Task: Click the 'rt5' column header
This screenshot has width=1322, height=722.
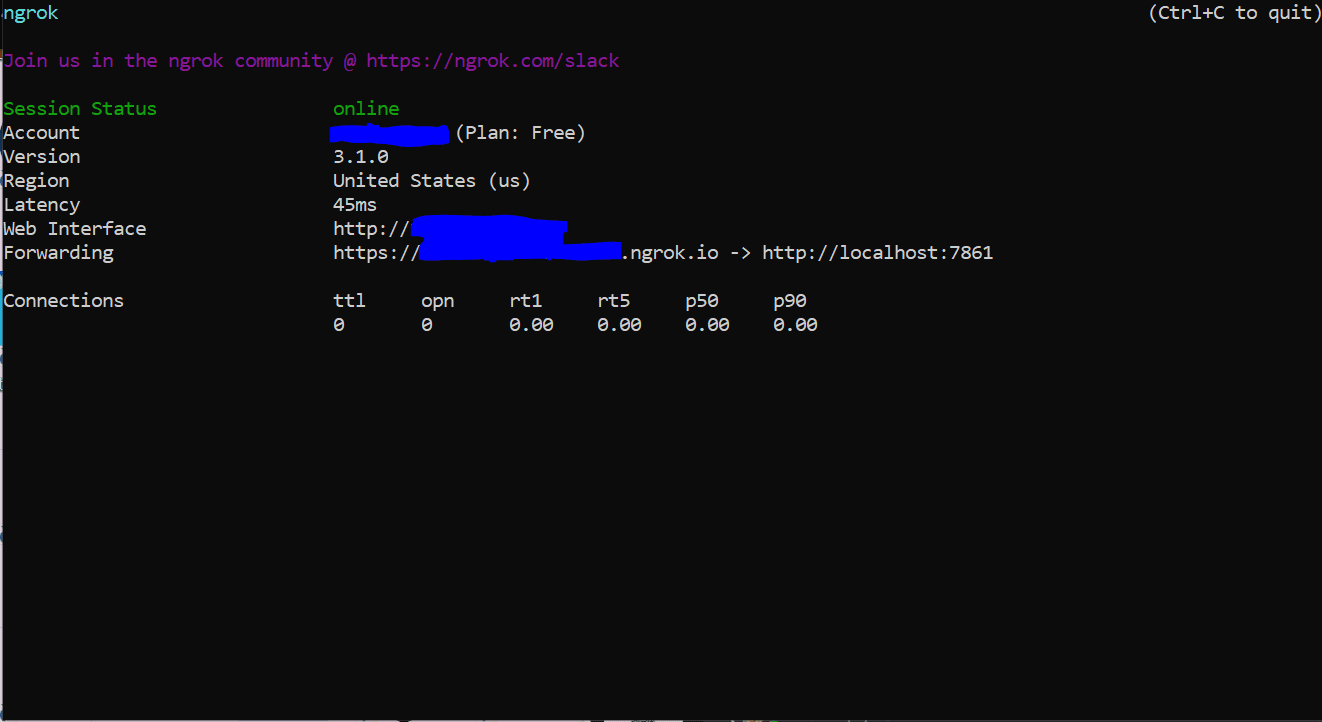Action: (613, 301)
